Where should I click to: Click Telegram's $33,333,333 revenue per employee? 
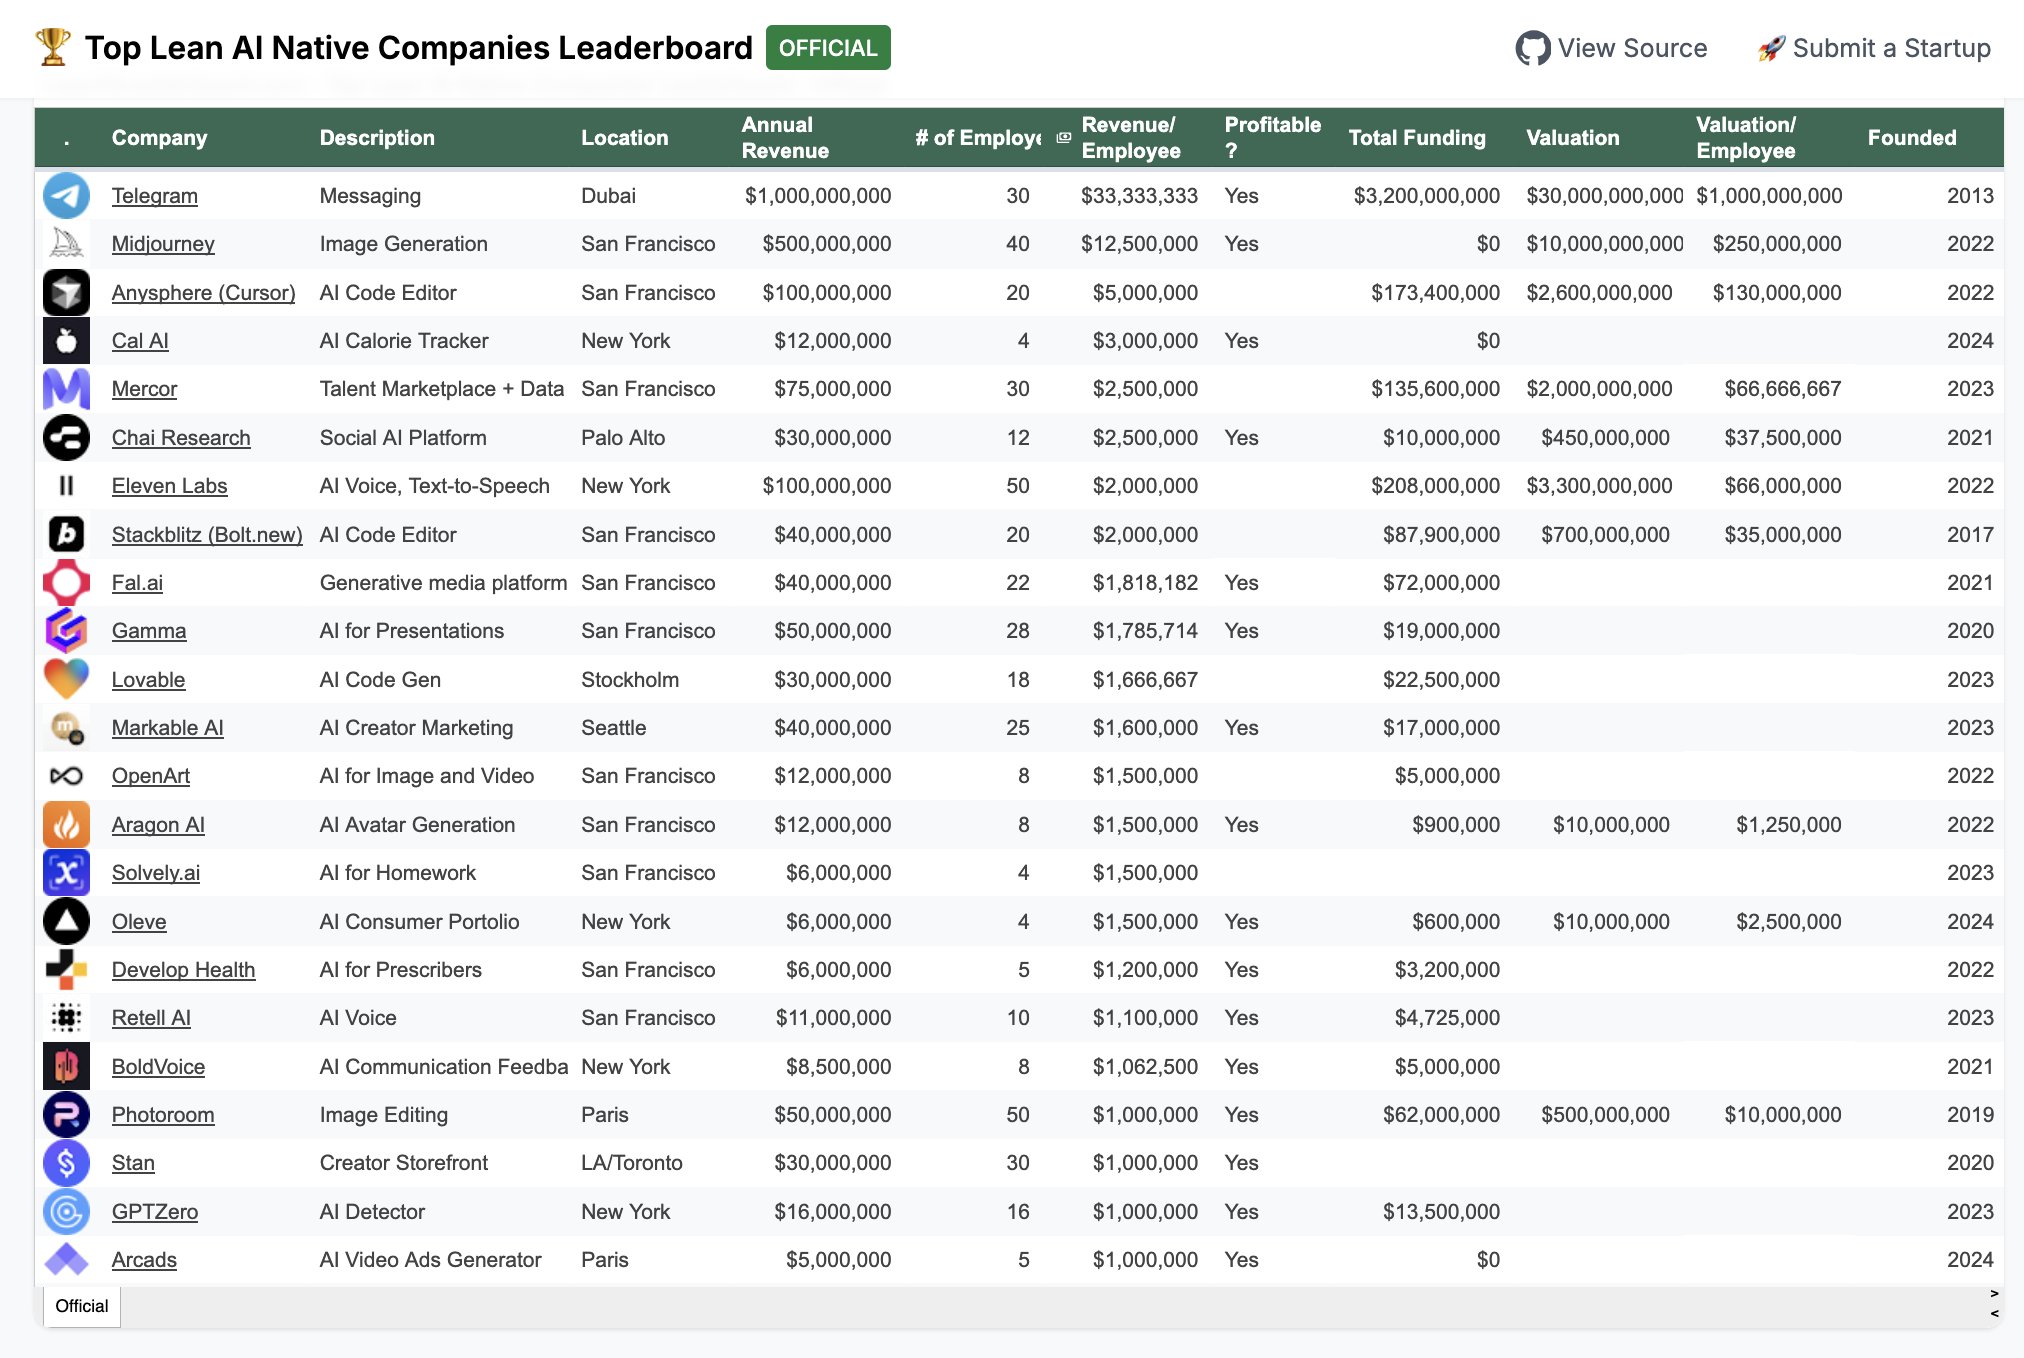coord(1139,196)
